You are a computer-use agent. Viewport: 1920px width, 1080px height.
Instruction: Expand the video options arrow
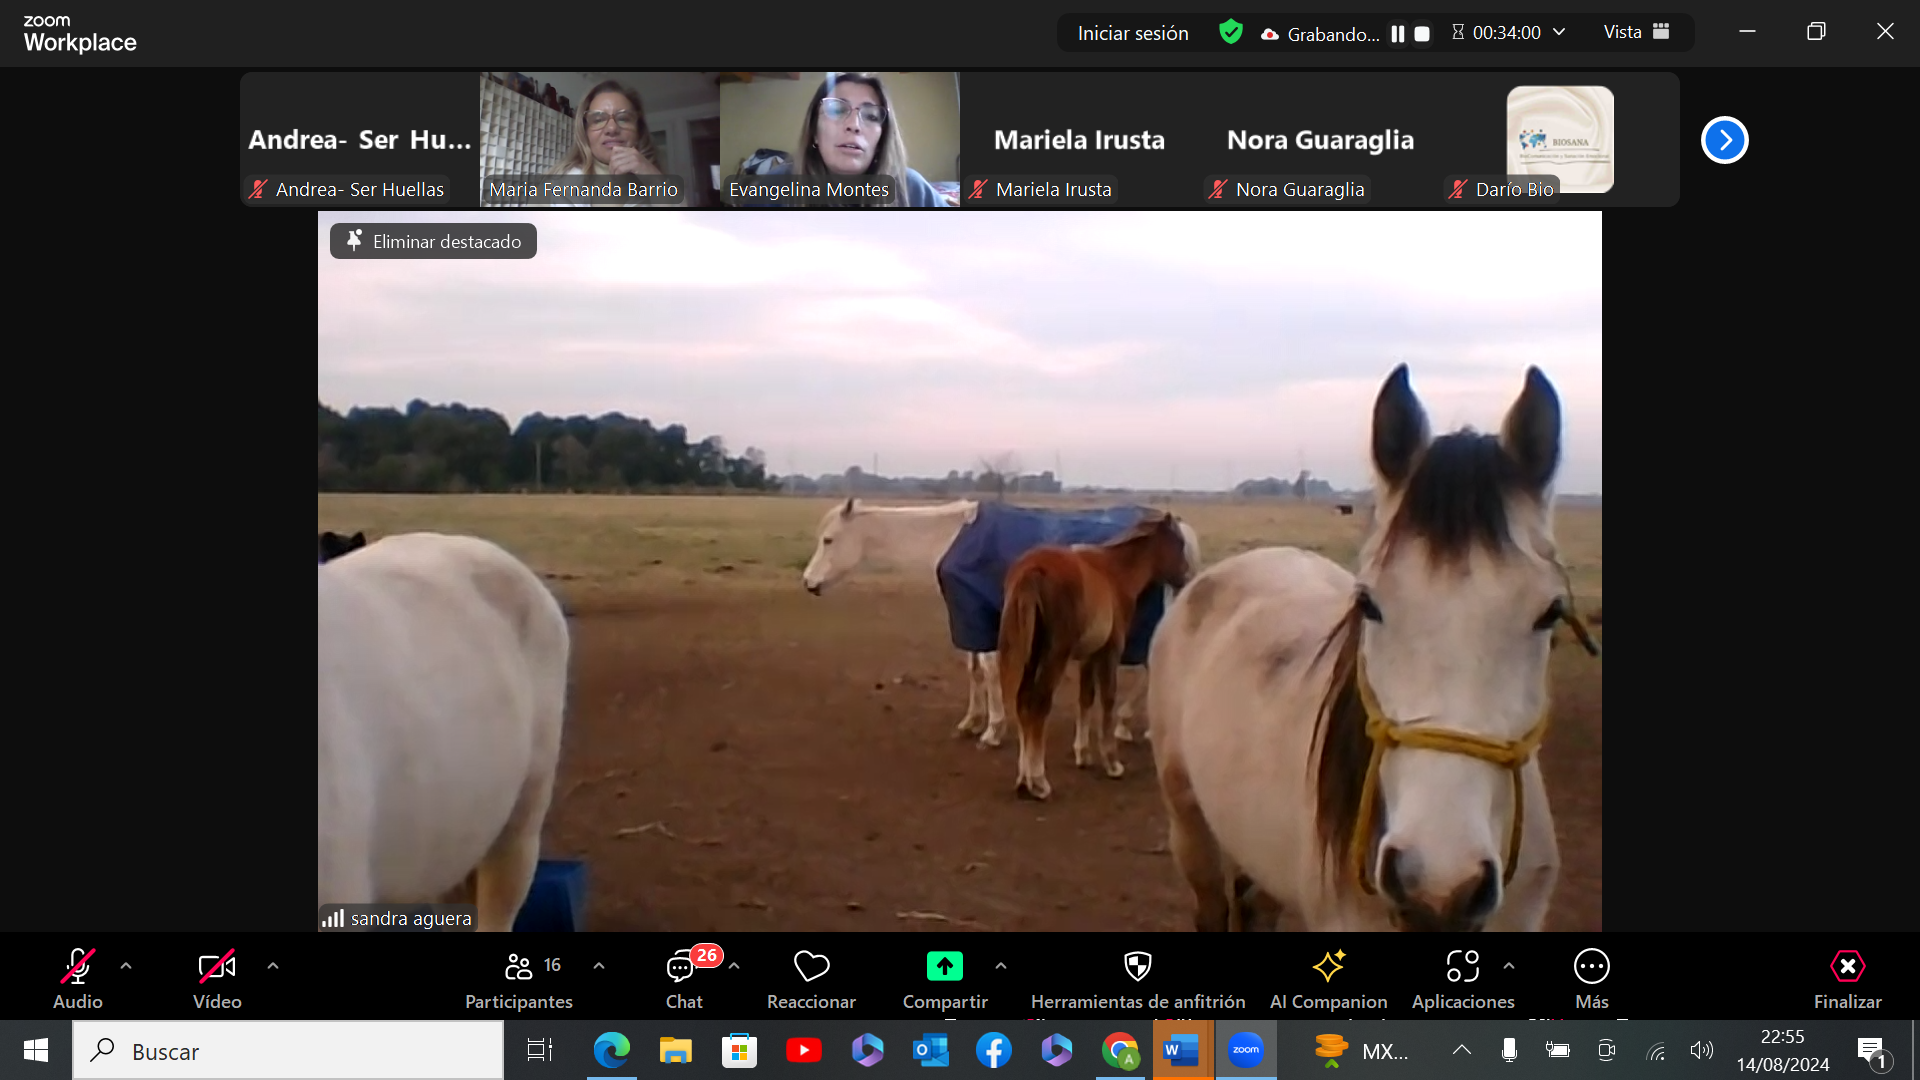tap(273, 966)
